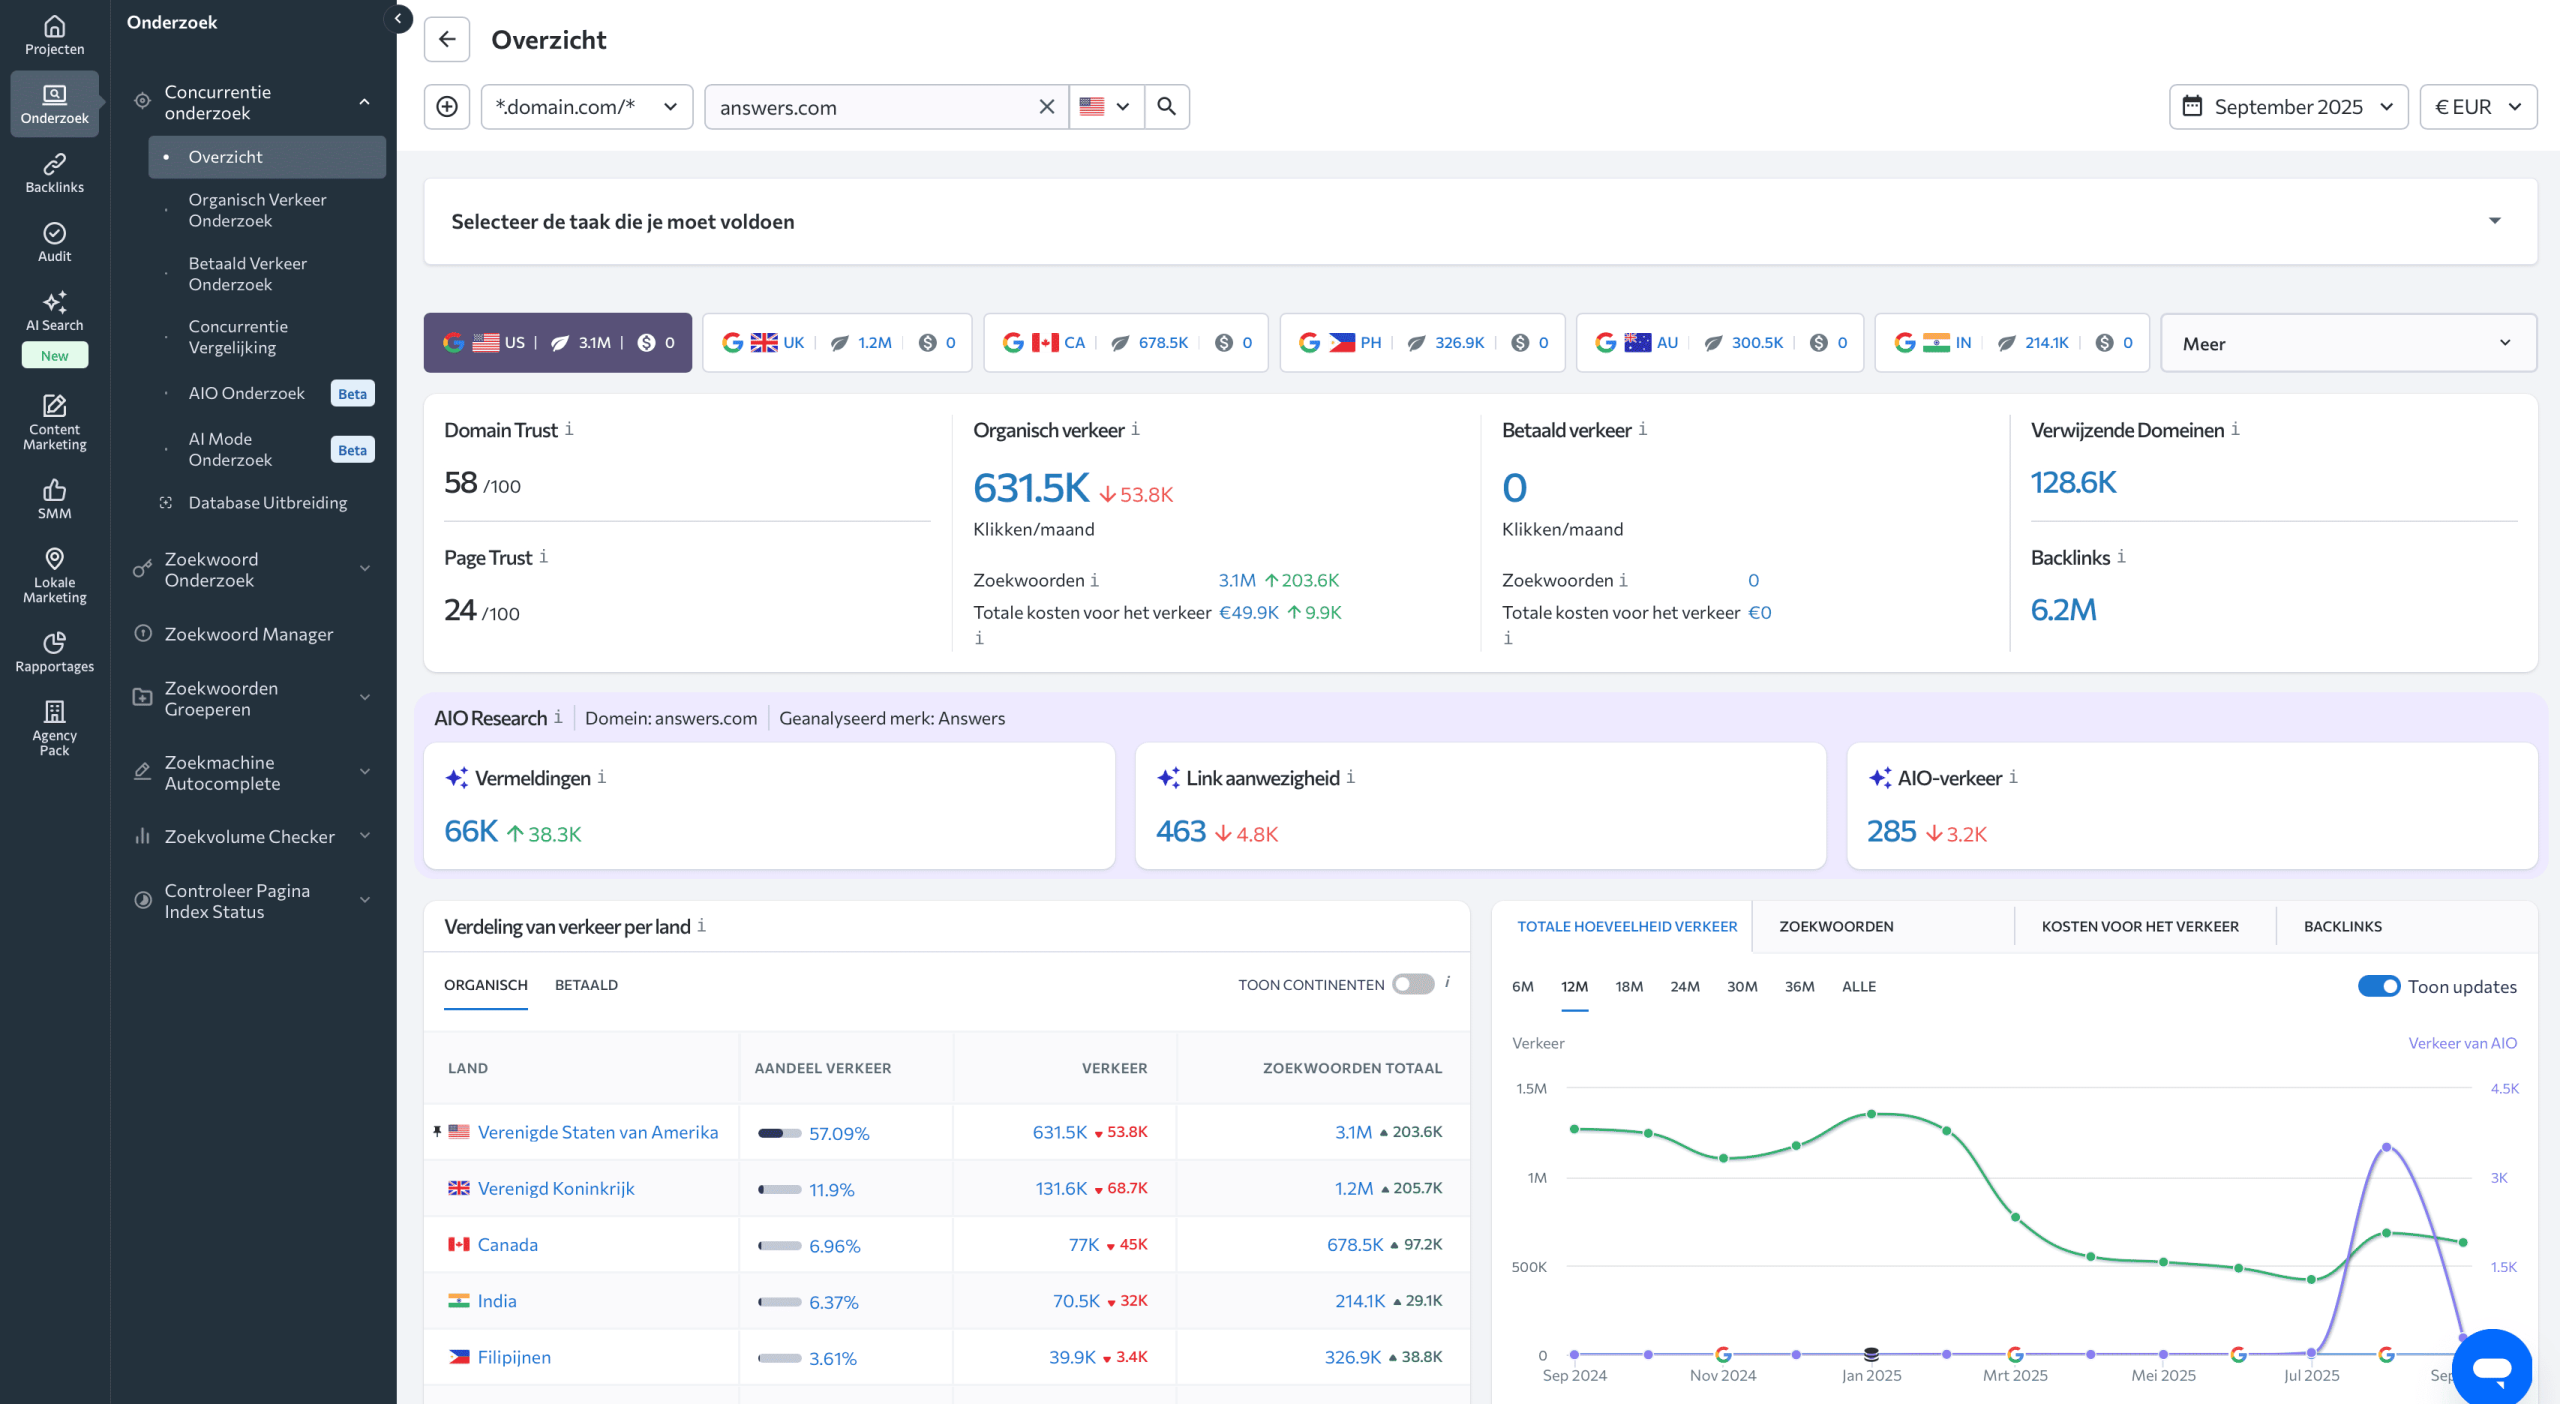
Task: Open the Meer countries dropdown
Action: (x=2348, y=343)
